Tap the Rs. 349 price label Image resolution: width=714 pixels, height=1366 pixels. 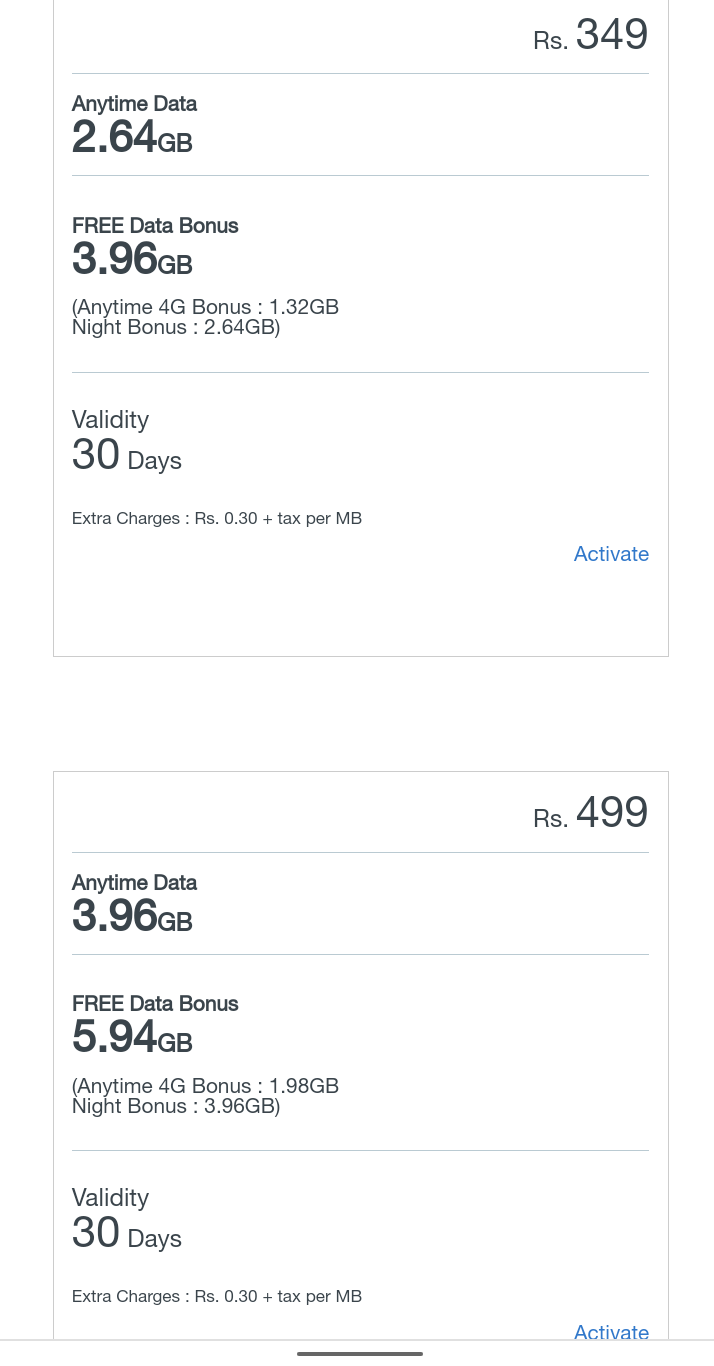click(591, 36)
